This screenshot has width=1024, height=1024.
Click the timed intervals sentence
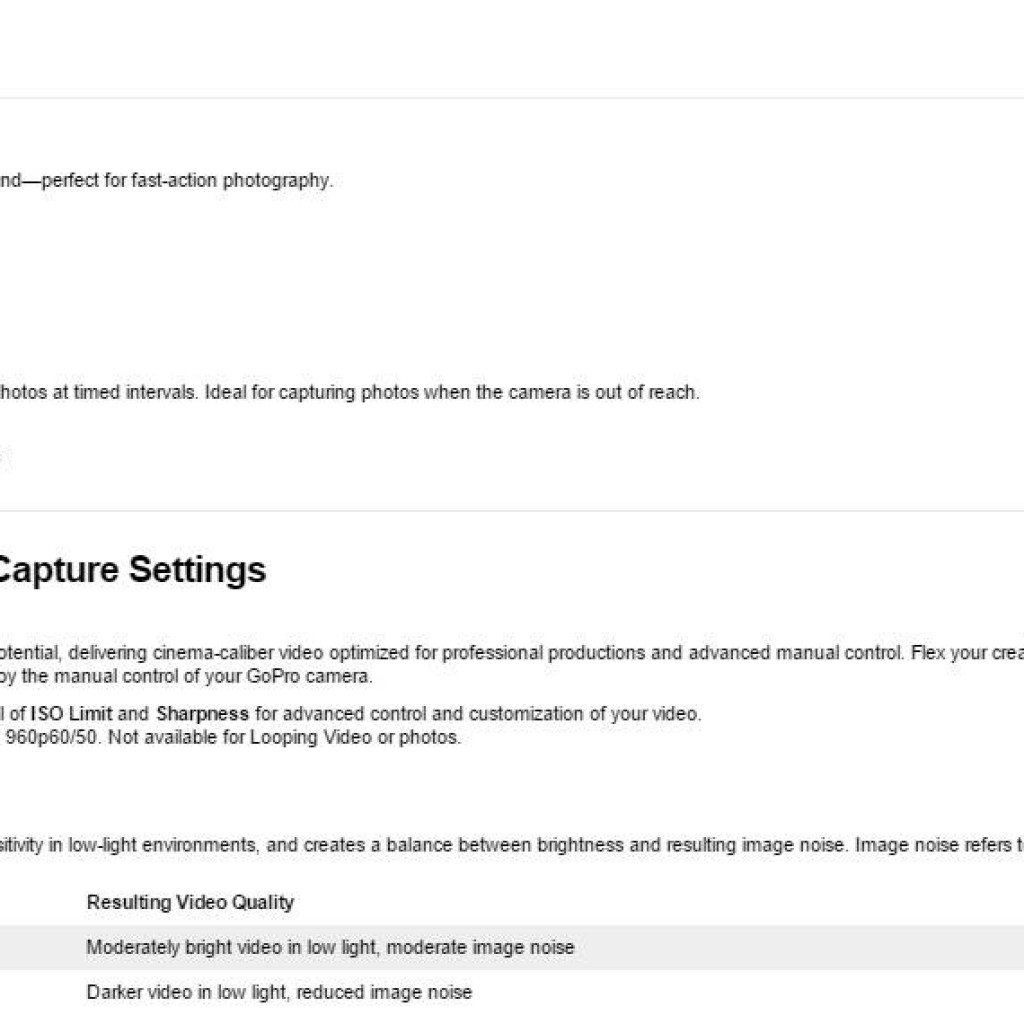coord(349,392)
